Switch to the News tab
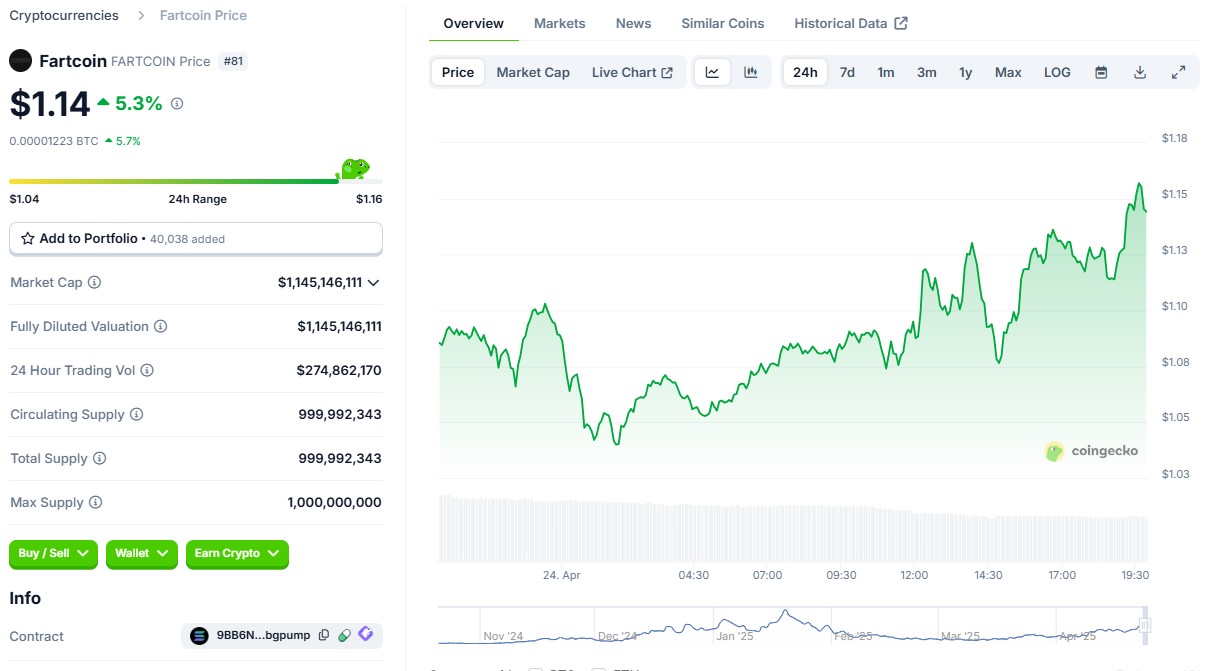The image size is (1227, 671). [x=634, y=23]
